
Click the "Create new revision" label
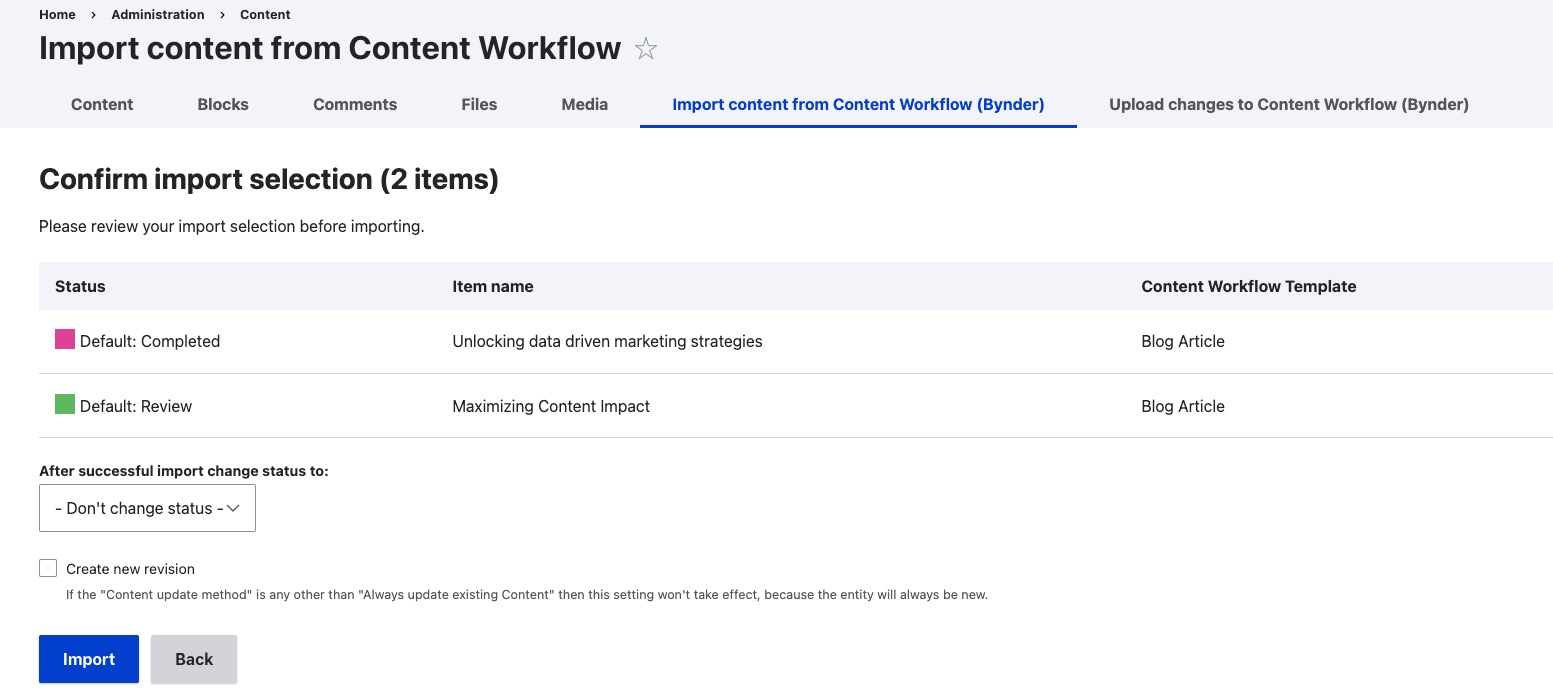pos(130,569)
